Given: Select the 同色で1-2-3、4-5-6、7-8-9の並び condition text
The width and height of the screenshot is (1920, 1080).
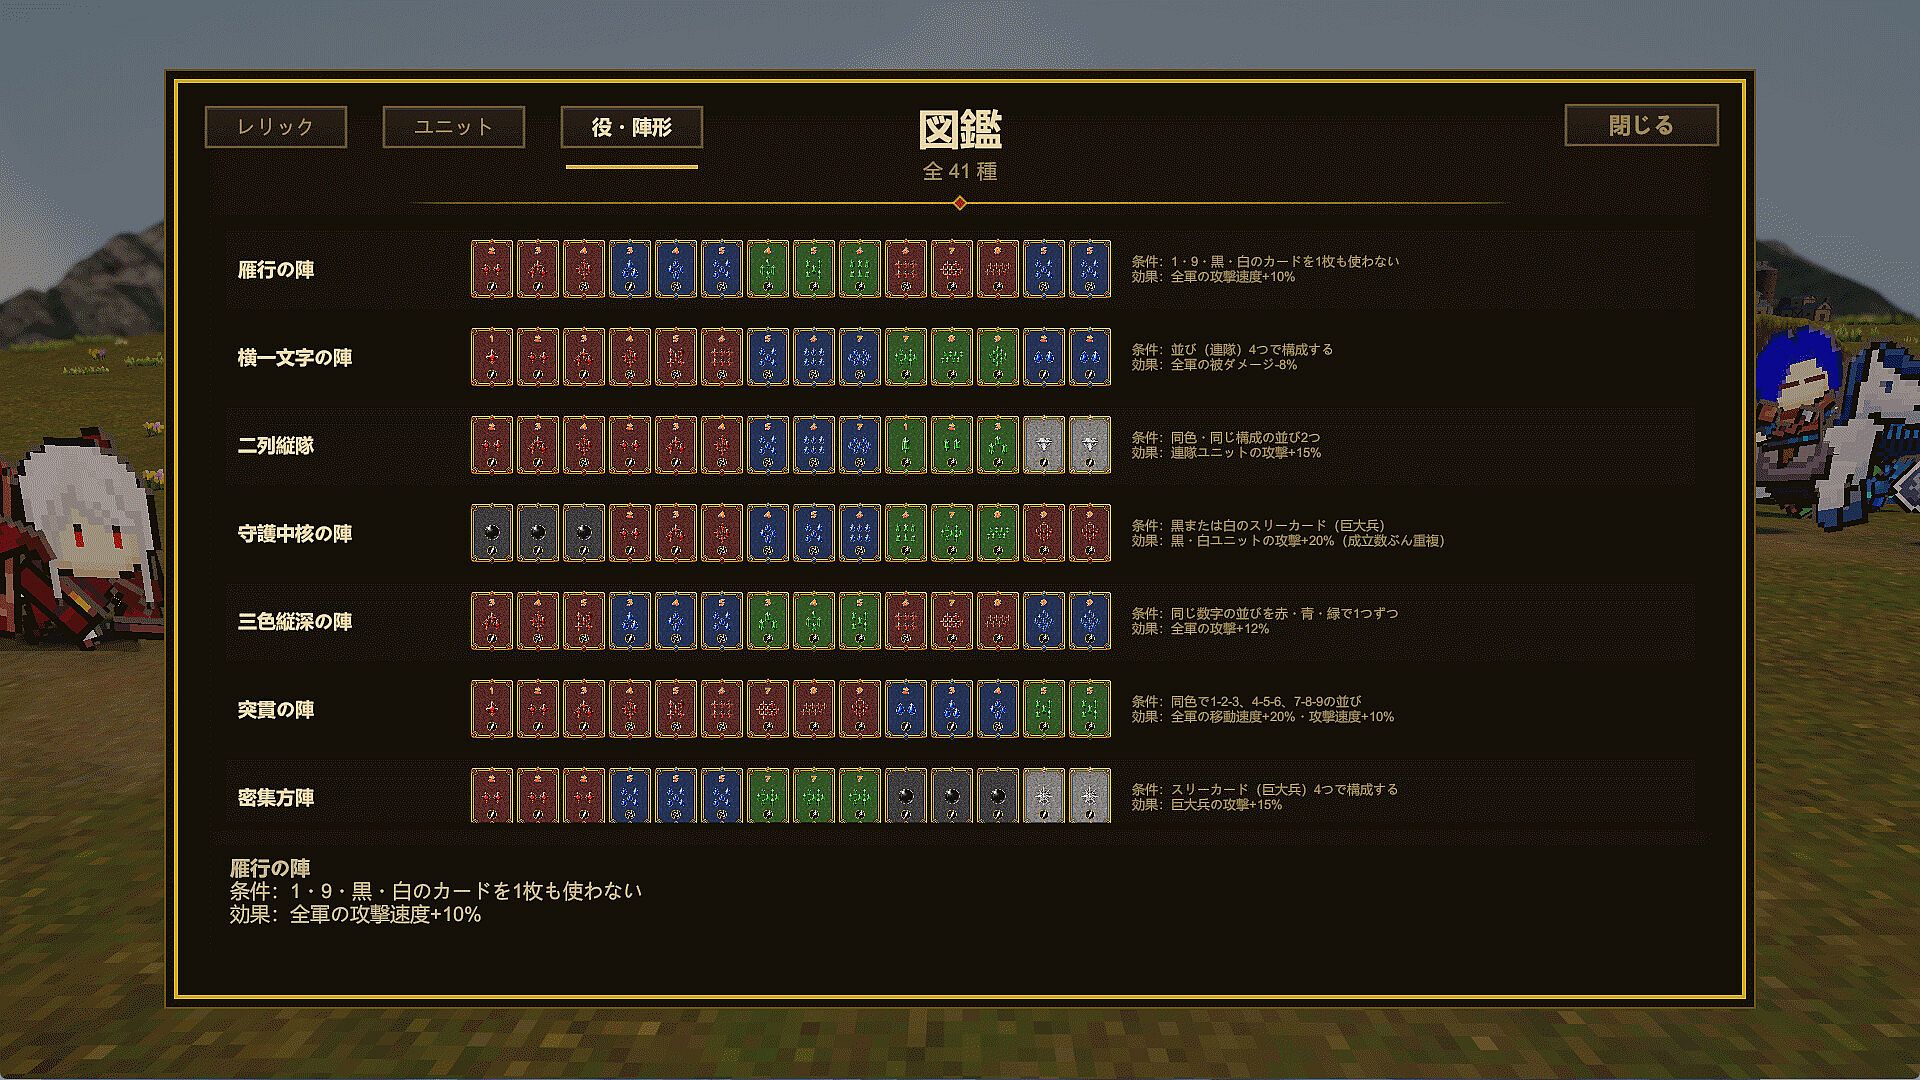Looking at the screenshot, I should click(1266, 701).
